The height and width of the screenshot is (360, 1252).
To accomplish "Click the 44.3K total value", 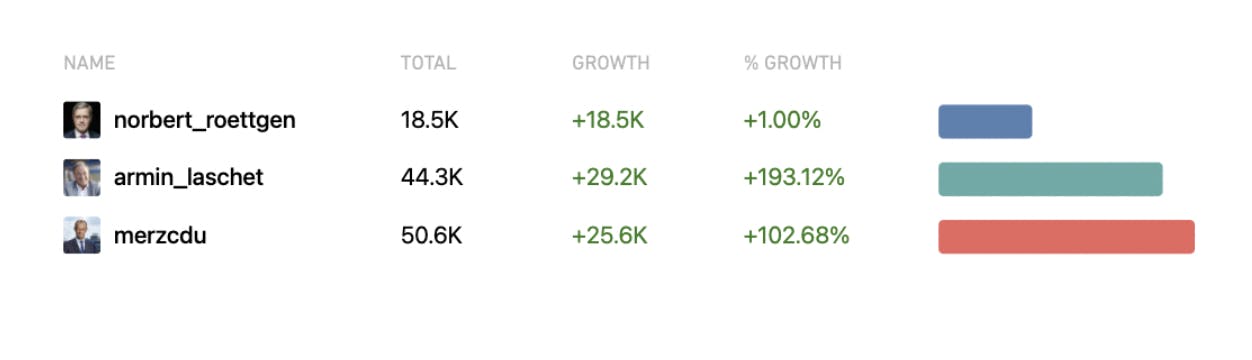I will (x=432, y=178).
